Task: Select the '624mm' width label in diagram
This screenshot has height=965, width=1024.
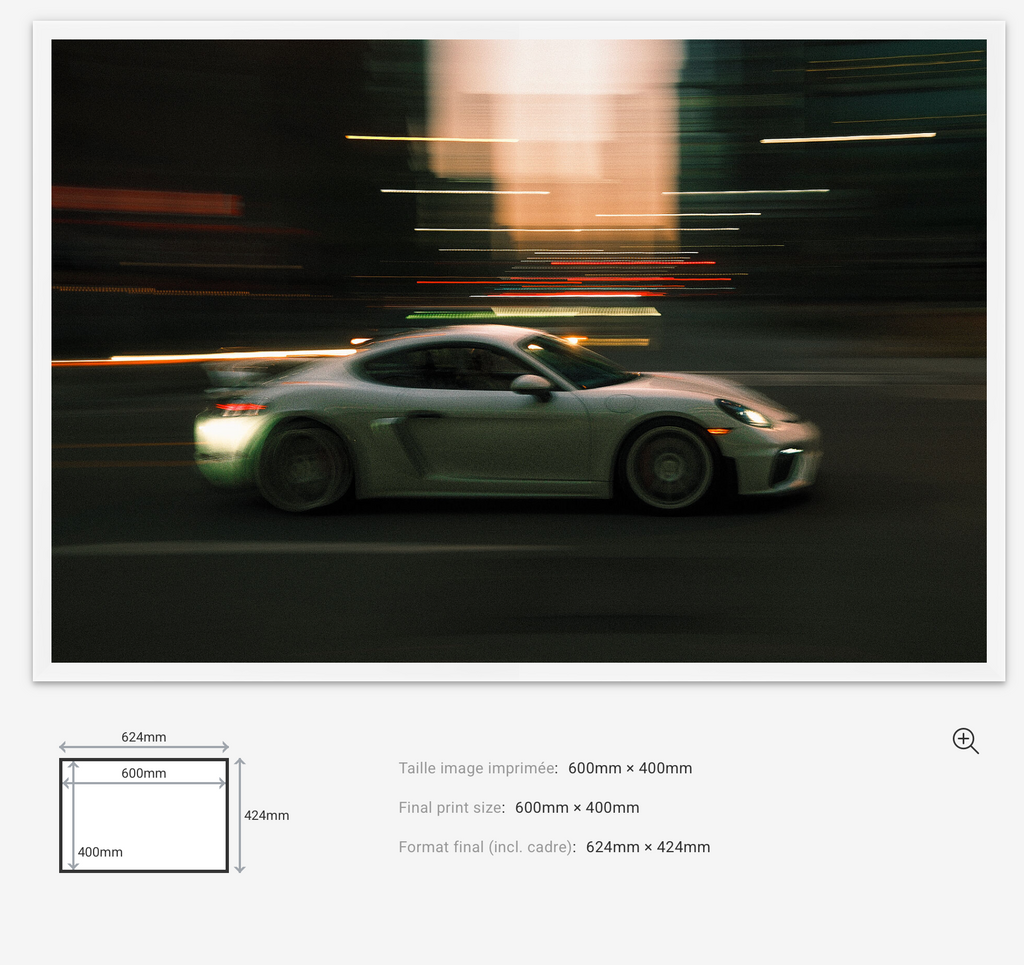Action: click(x=144, y=737)
